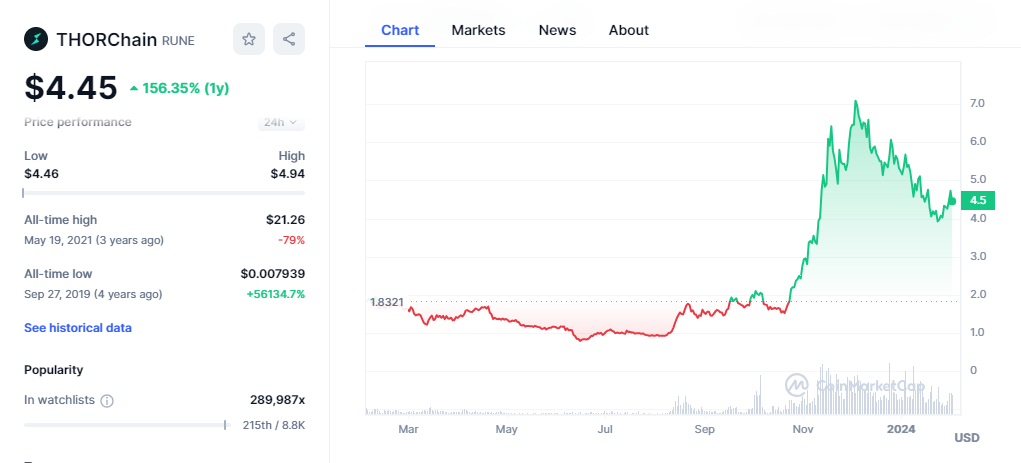Click the 2024 label on chart axis
This screenshot has height=463, width=1021.
(x=902, y=429)
